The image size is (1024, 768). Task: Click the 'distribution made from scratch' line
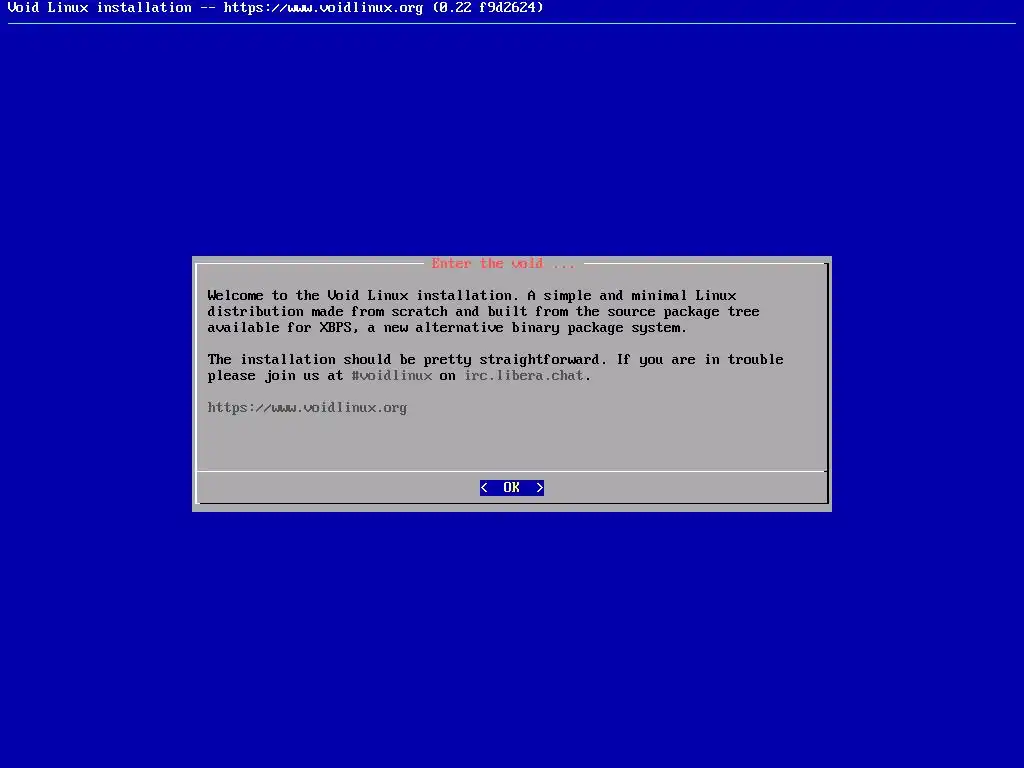click(x=483, y=312)
